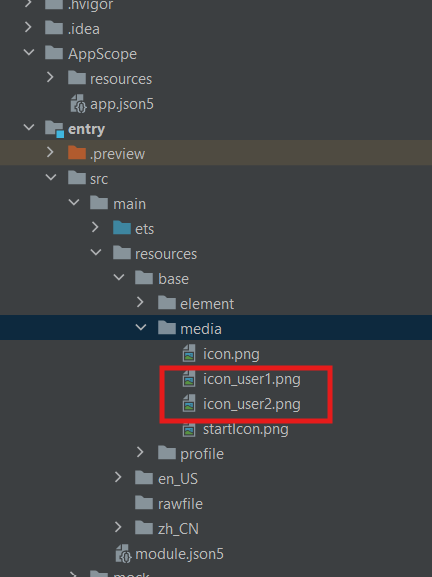Click the entry module folder icon
Screen dimensions: 432x577
point(54,128)
